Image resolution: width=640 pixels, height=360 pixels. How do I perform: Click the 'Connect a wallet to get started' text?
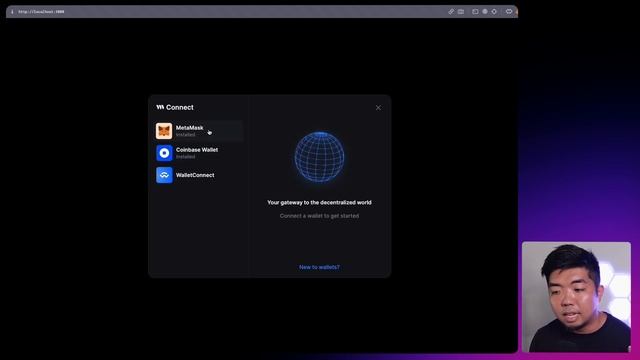(319, 216)
